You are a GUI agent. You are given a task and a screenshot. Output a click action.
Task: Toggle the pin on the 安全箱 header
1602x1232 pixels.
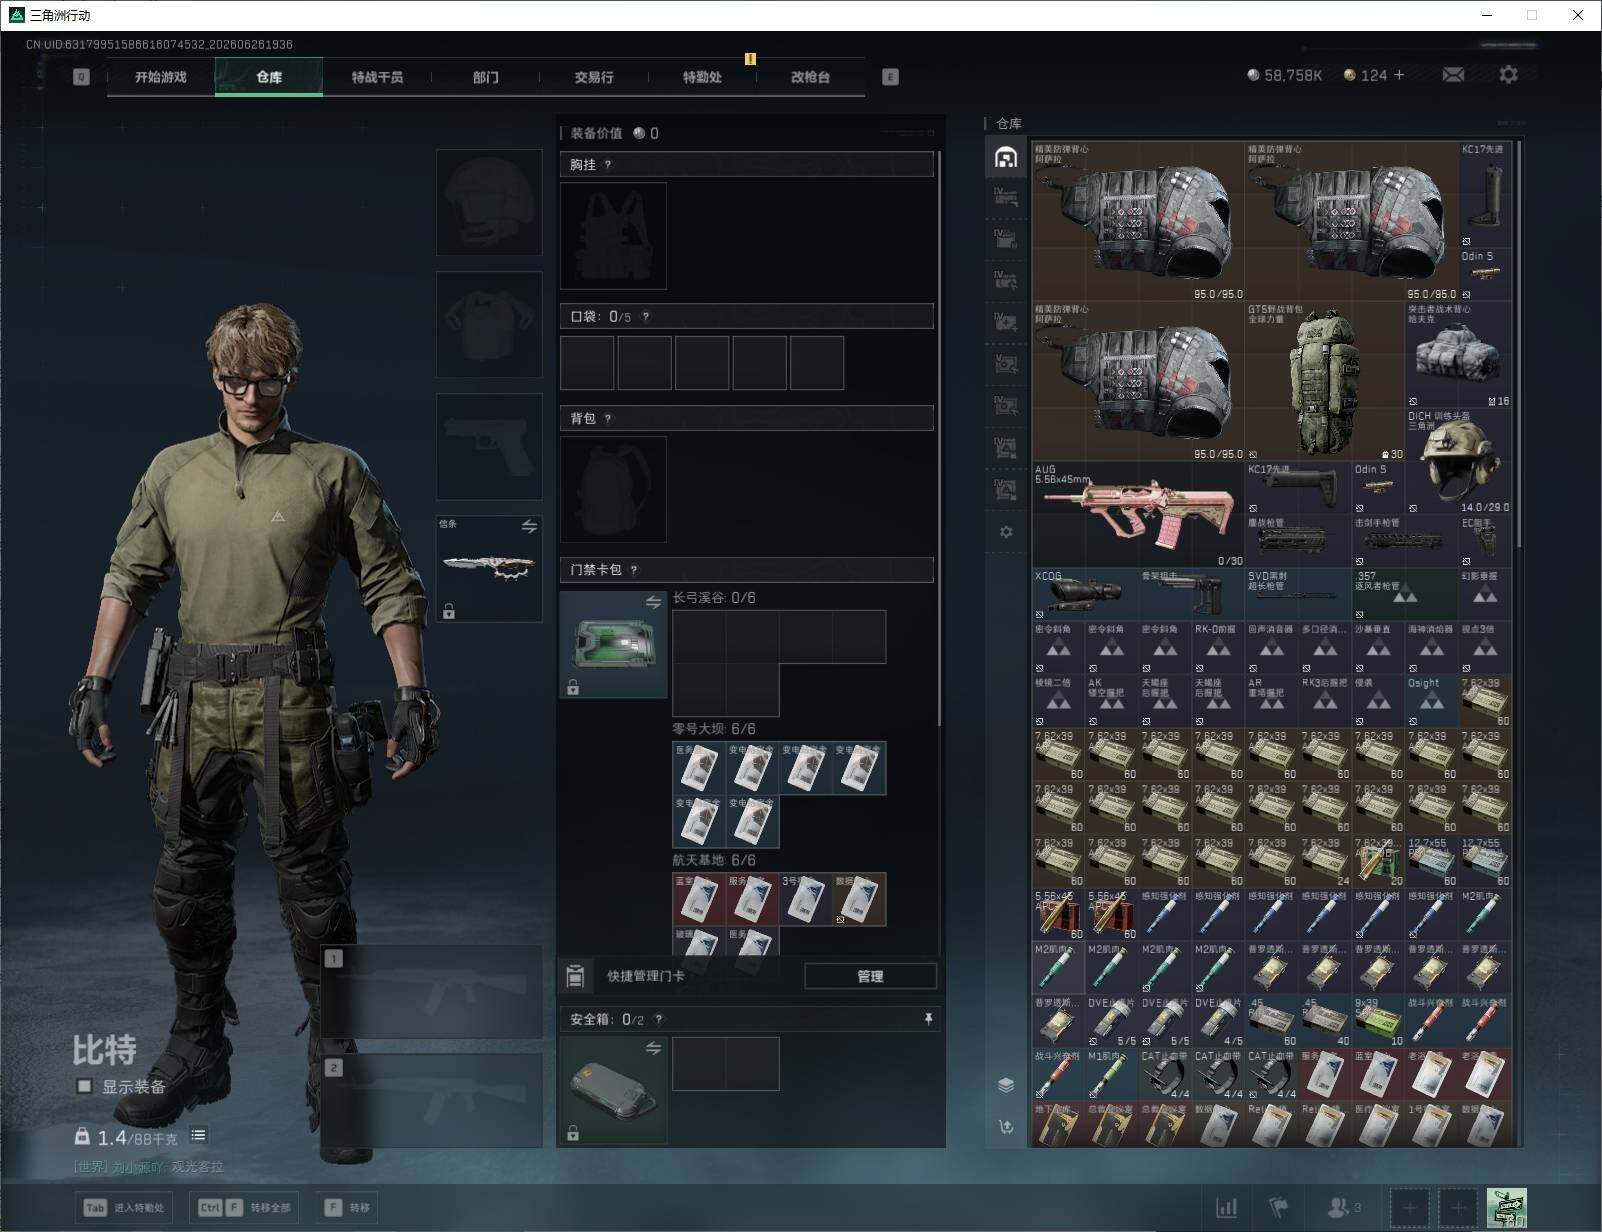coord(928,1019)
